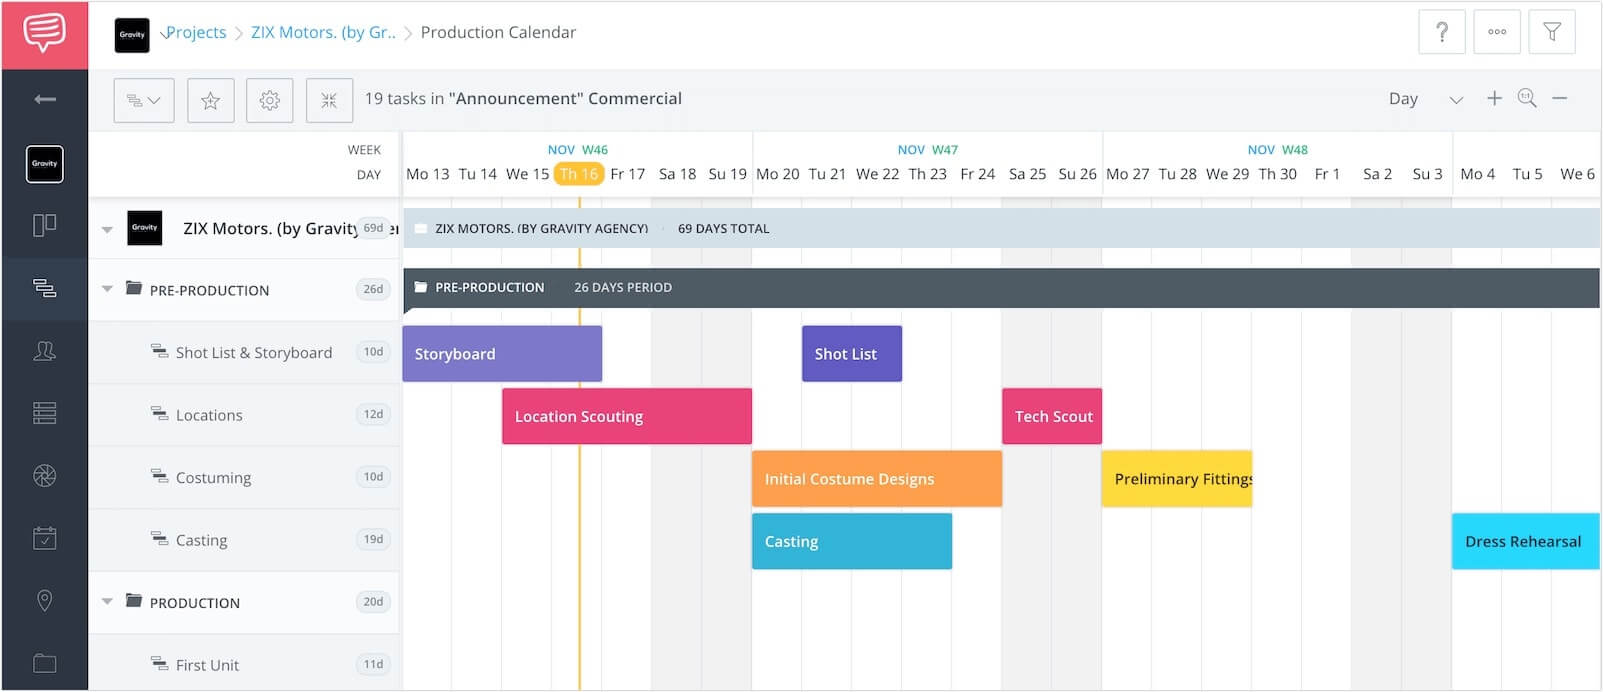Click the Initial Costume Designs bar
The image size is (1603, 692).
click(x=877, y=479)
